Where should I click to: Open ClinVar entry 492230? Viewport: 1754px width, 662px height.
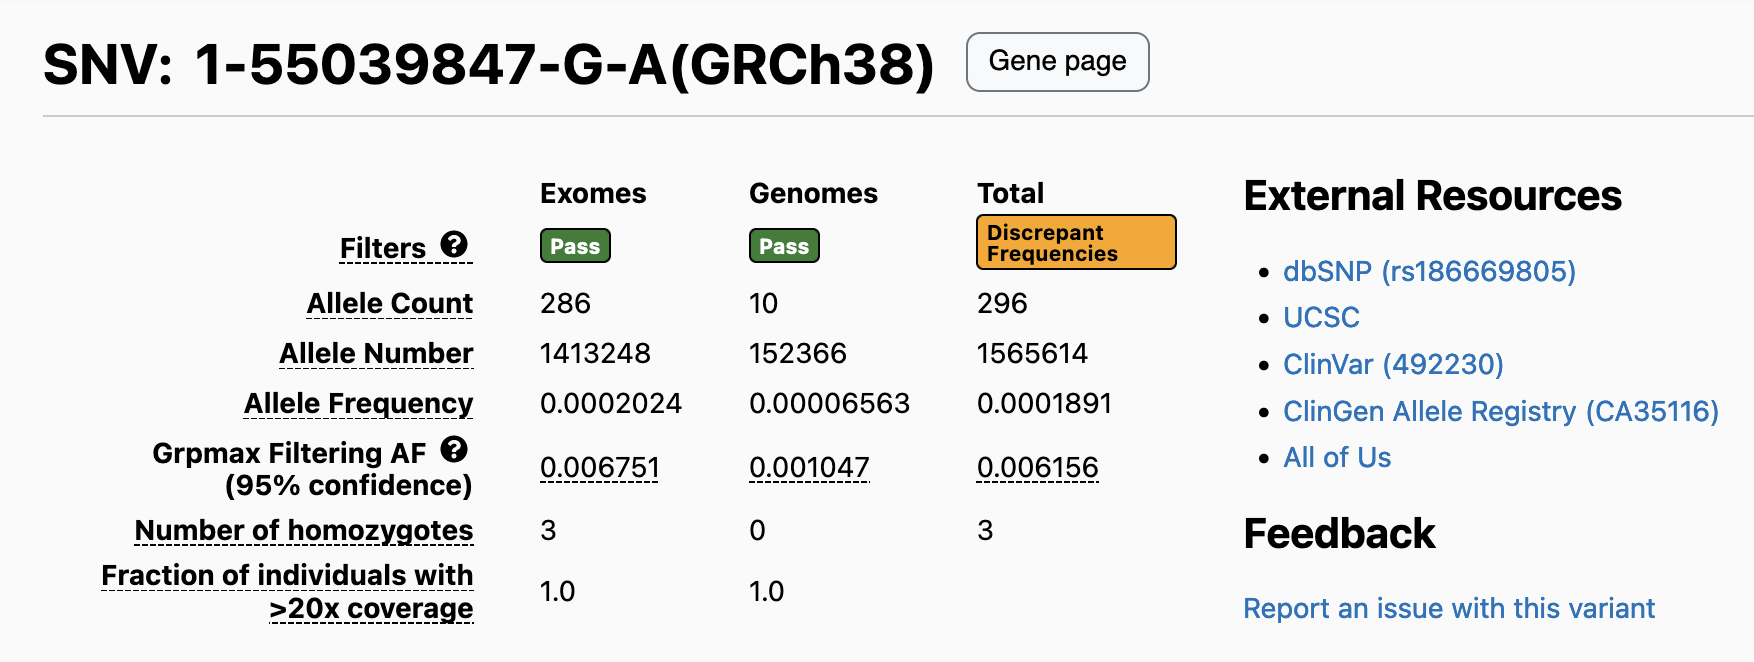(1392, 364)
